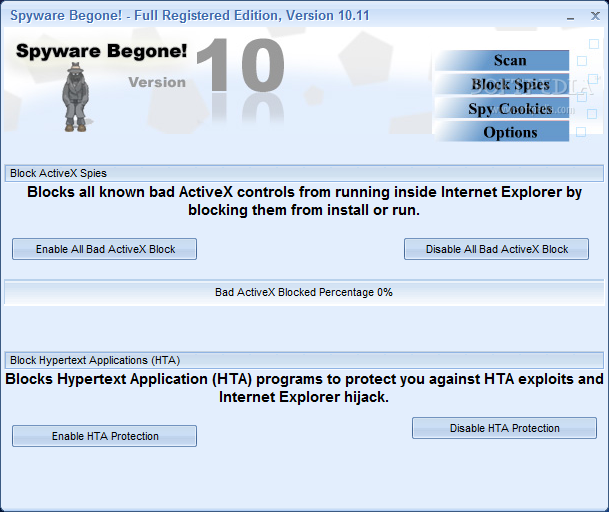Viewport: 609px width, 512px height.
Task: Click Enable All Bad ActiveX Block
Action: coord(104,249)
